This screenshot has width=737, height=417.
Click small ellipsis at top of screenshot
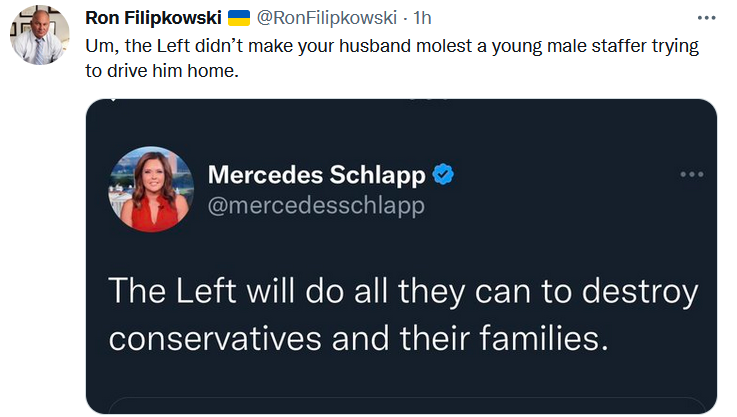click(x=427, y=100)
